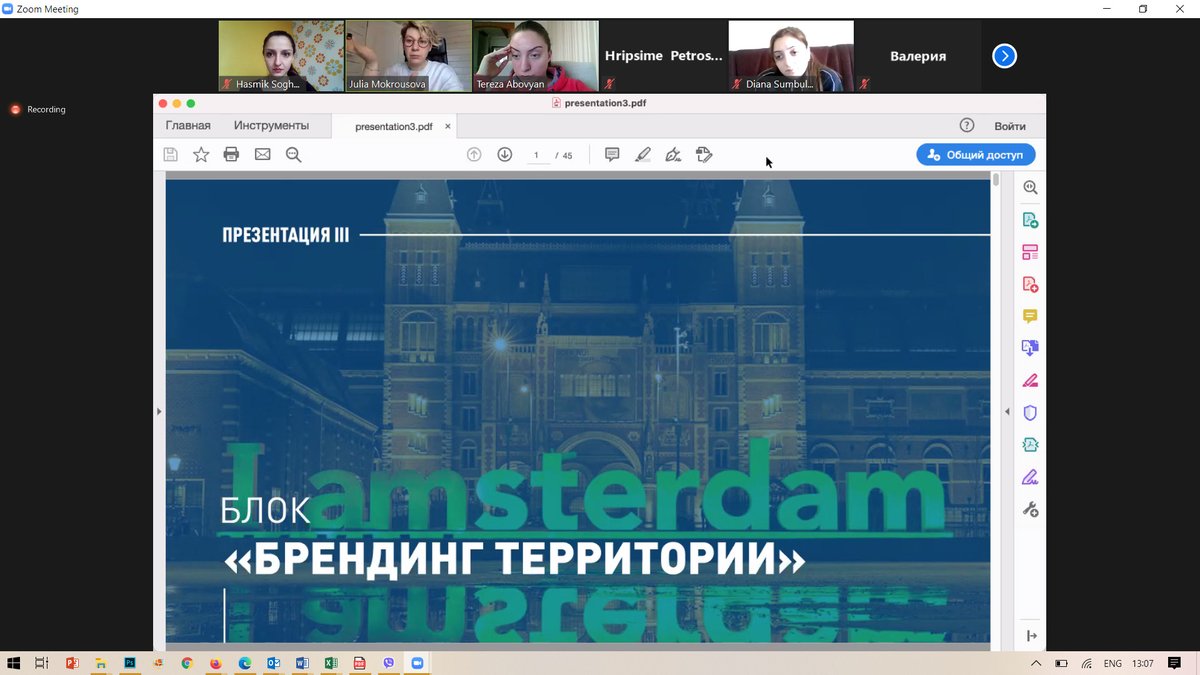Open the find text magnifier in toolbar

tap(293, 154)
